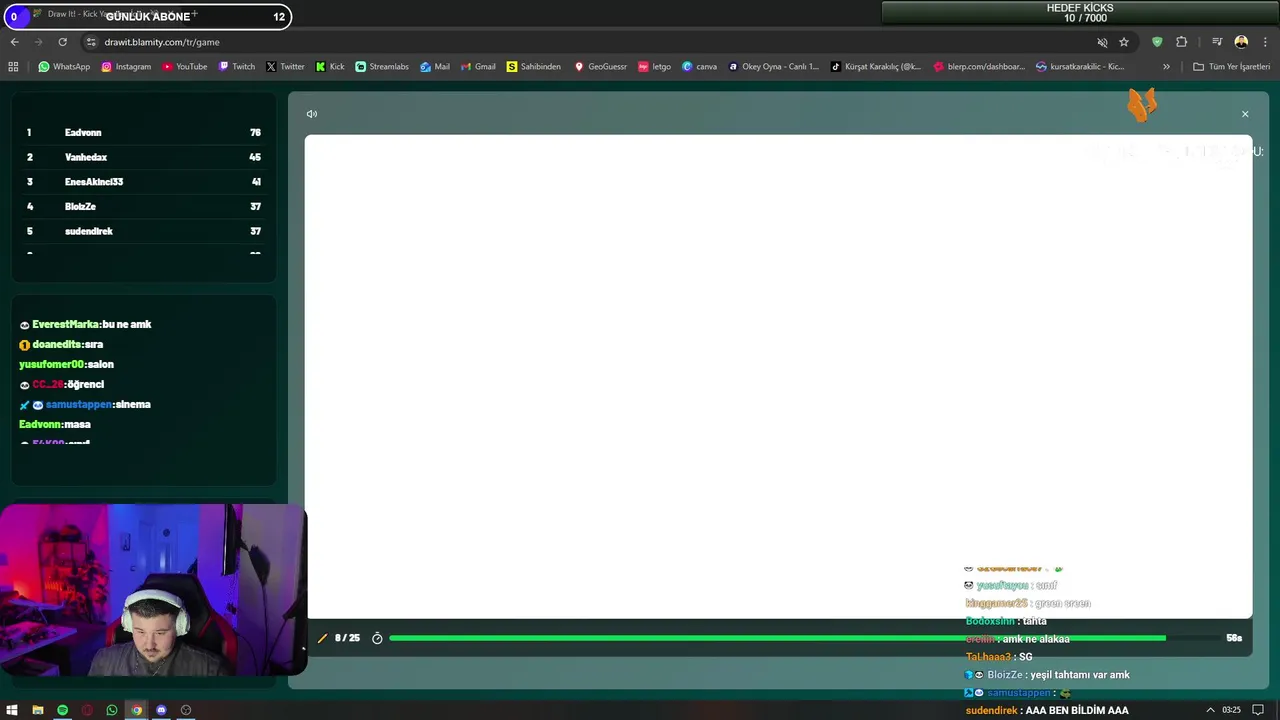This screenshot has height=720, width=1280.
Task: Open the Twitter bookmark
Action: 285,67
